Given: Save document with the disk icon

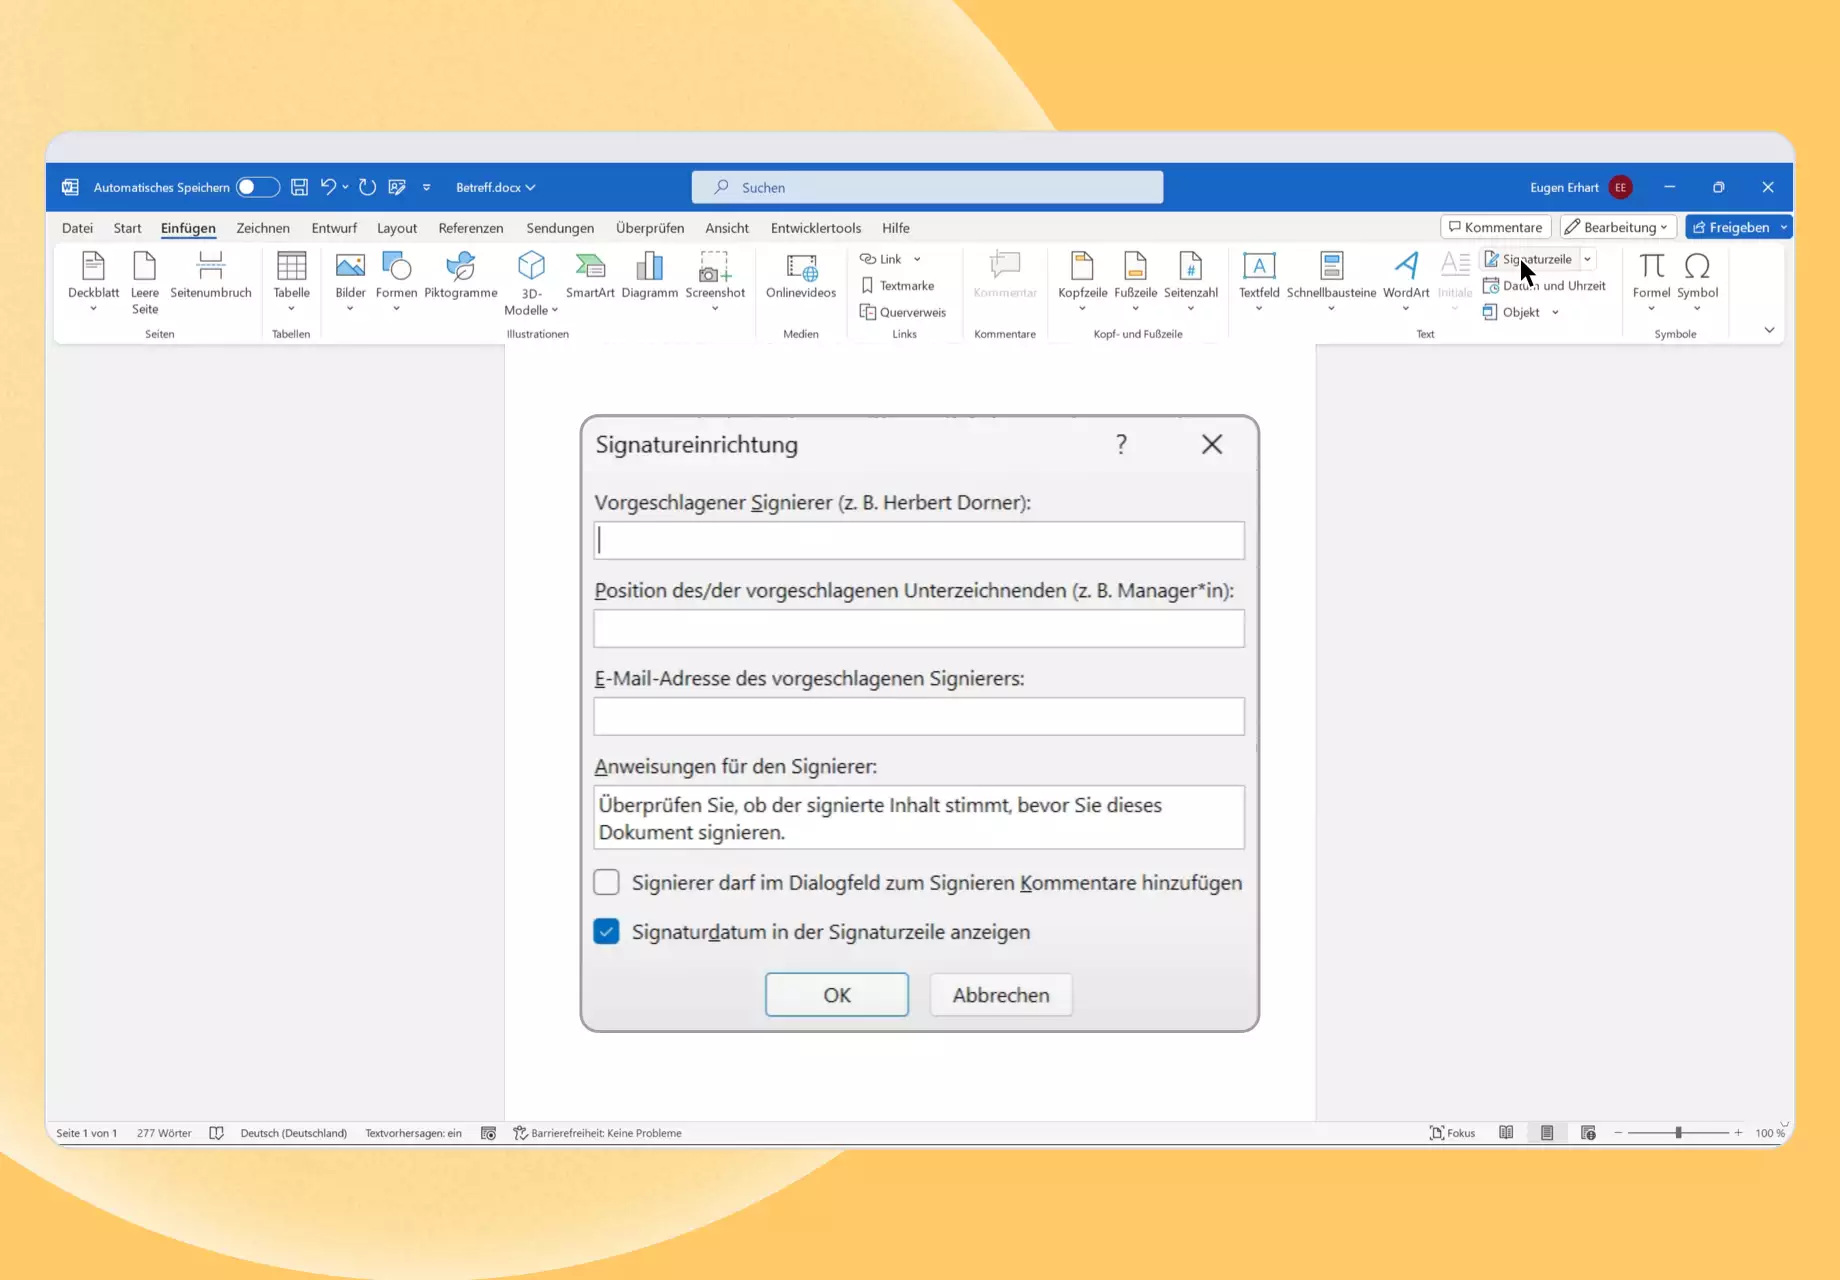Looking at the screenshot, I should (299, 187).
